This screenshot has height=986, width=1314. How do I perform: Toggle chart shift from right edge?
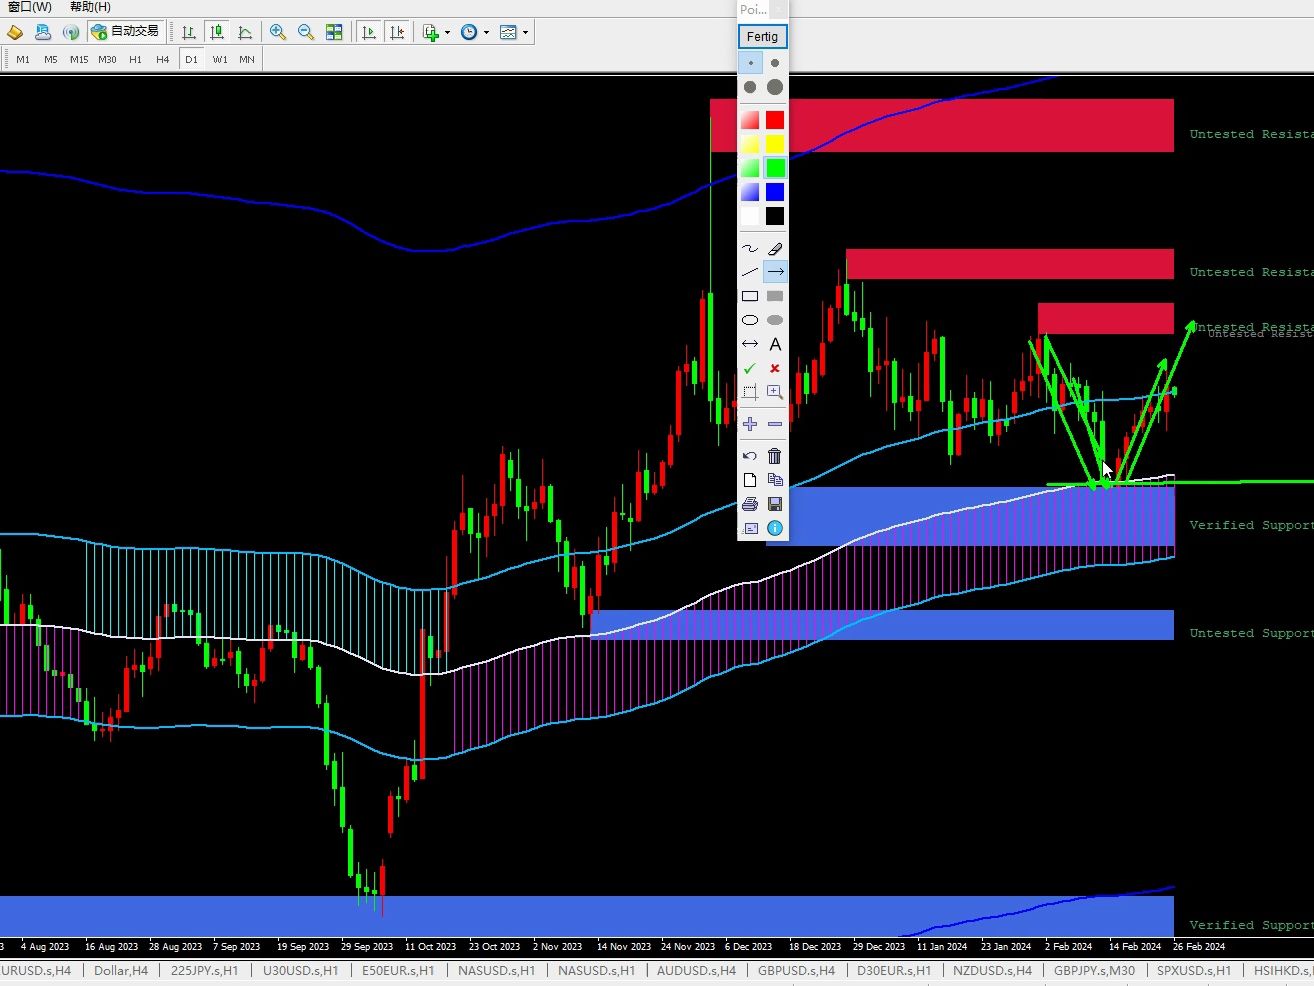(397, 32)
